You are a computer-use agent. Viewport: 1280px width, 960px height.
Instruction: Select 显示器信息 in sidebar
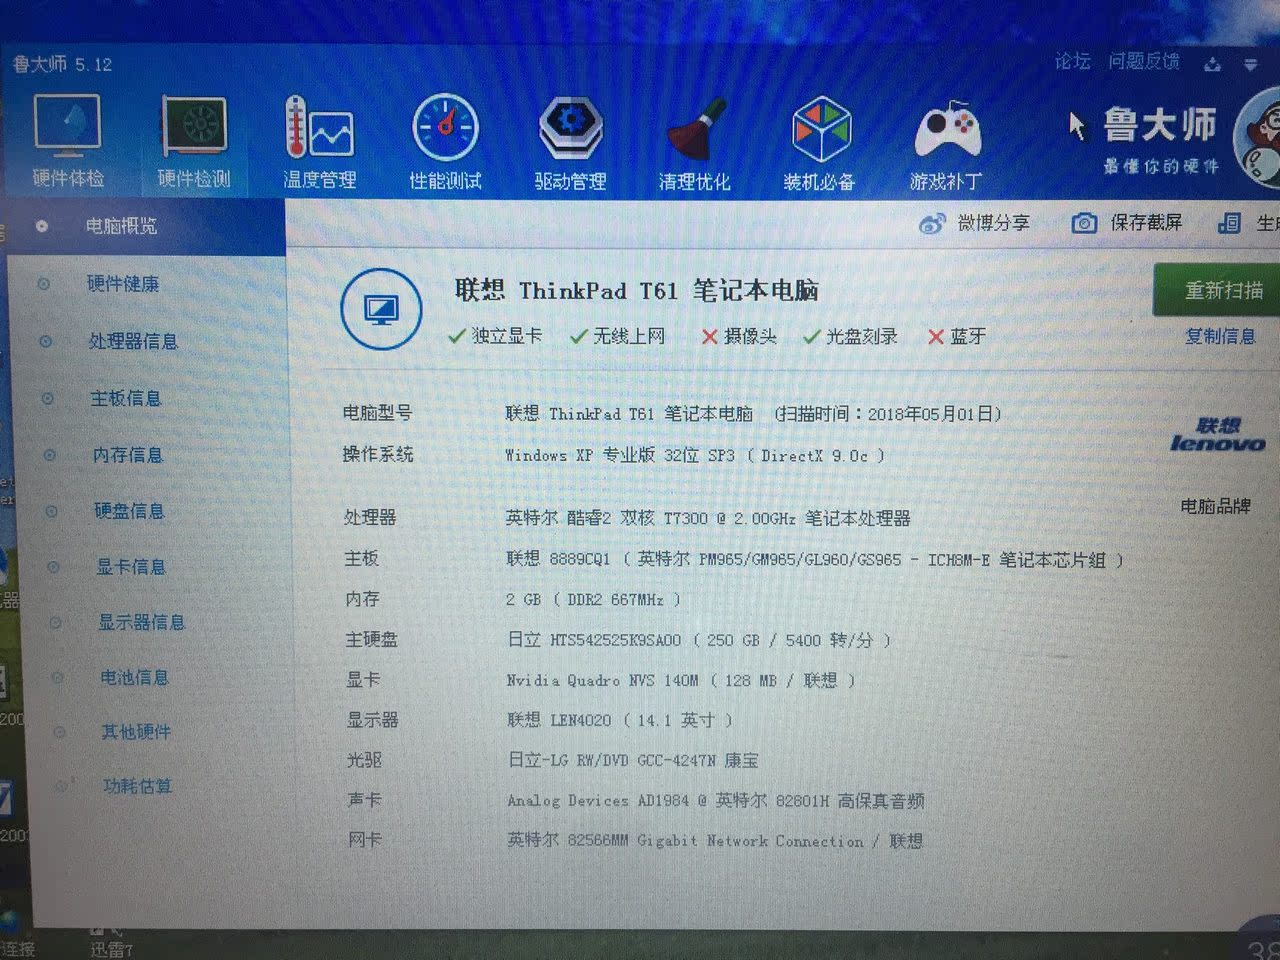pyautogui.click(x=141, y=622)
